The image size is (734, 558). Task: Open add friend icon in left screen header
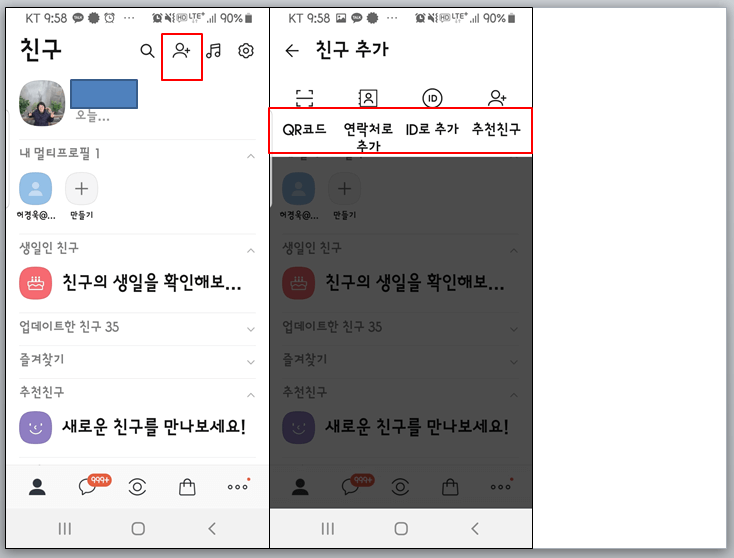[181, 51]
